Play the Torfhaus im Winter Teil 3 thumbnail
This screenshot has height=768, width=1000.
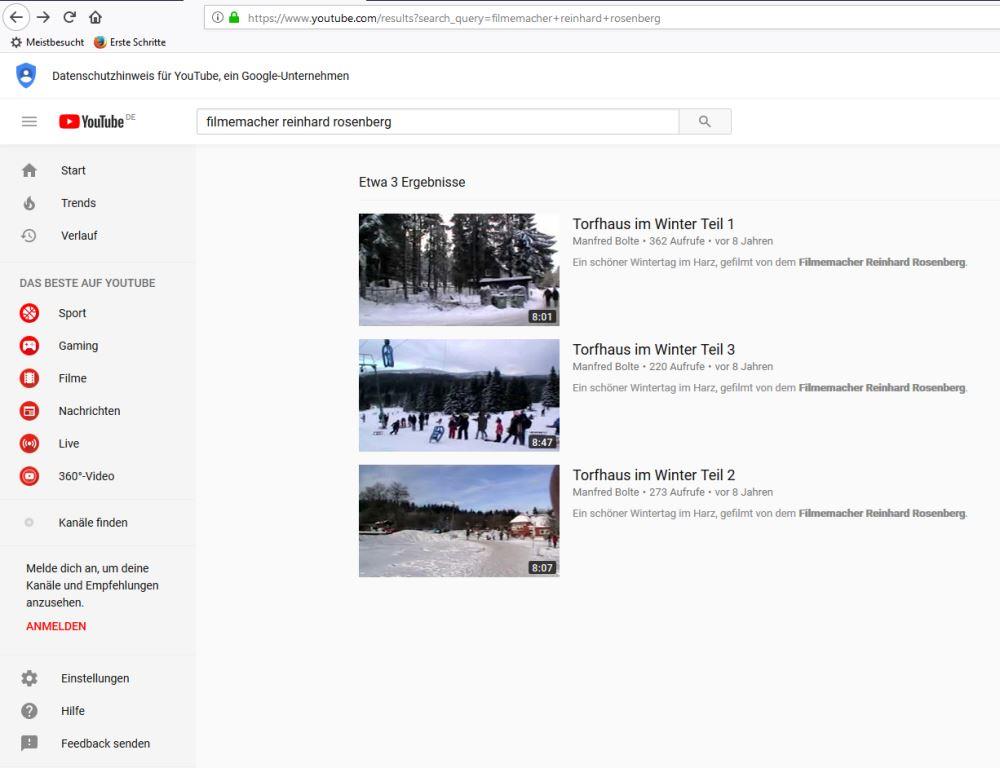459,395
